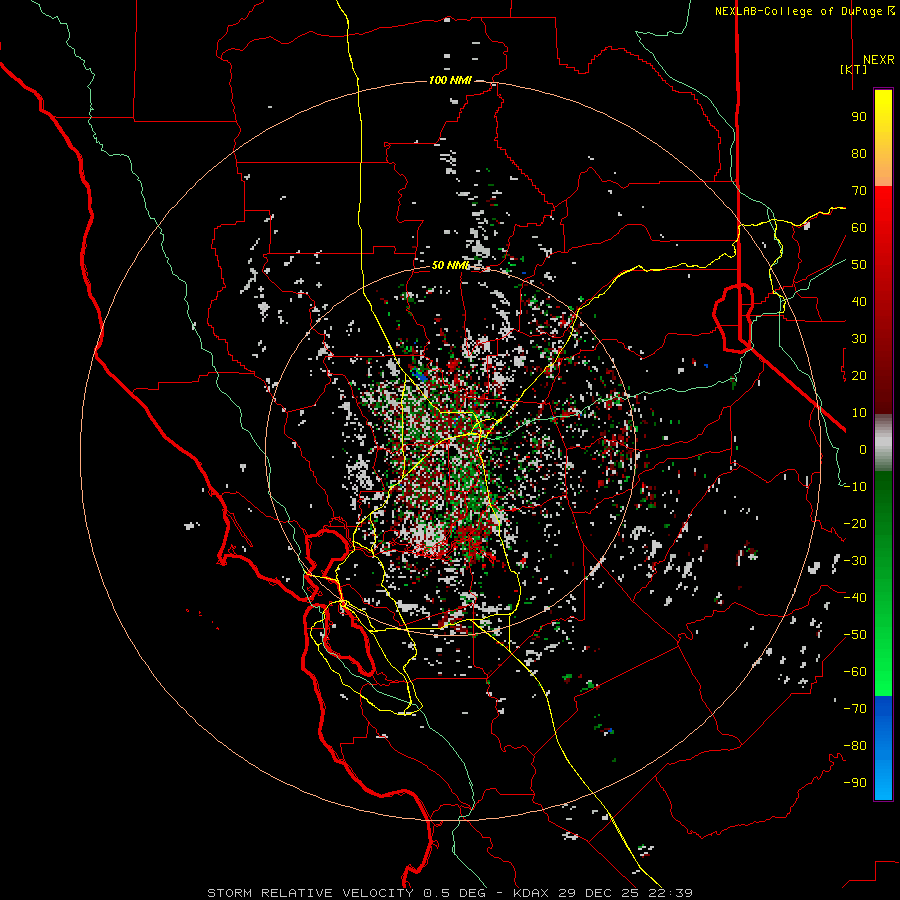Image resolution: width=900 pixels, height=900 pixels.
Task: Click the 50 NMI range ring label
Action: pyautogui.click(x=450, y=265)
